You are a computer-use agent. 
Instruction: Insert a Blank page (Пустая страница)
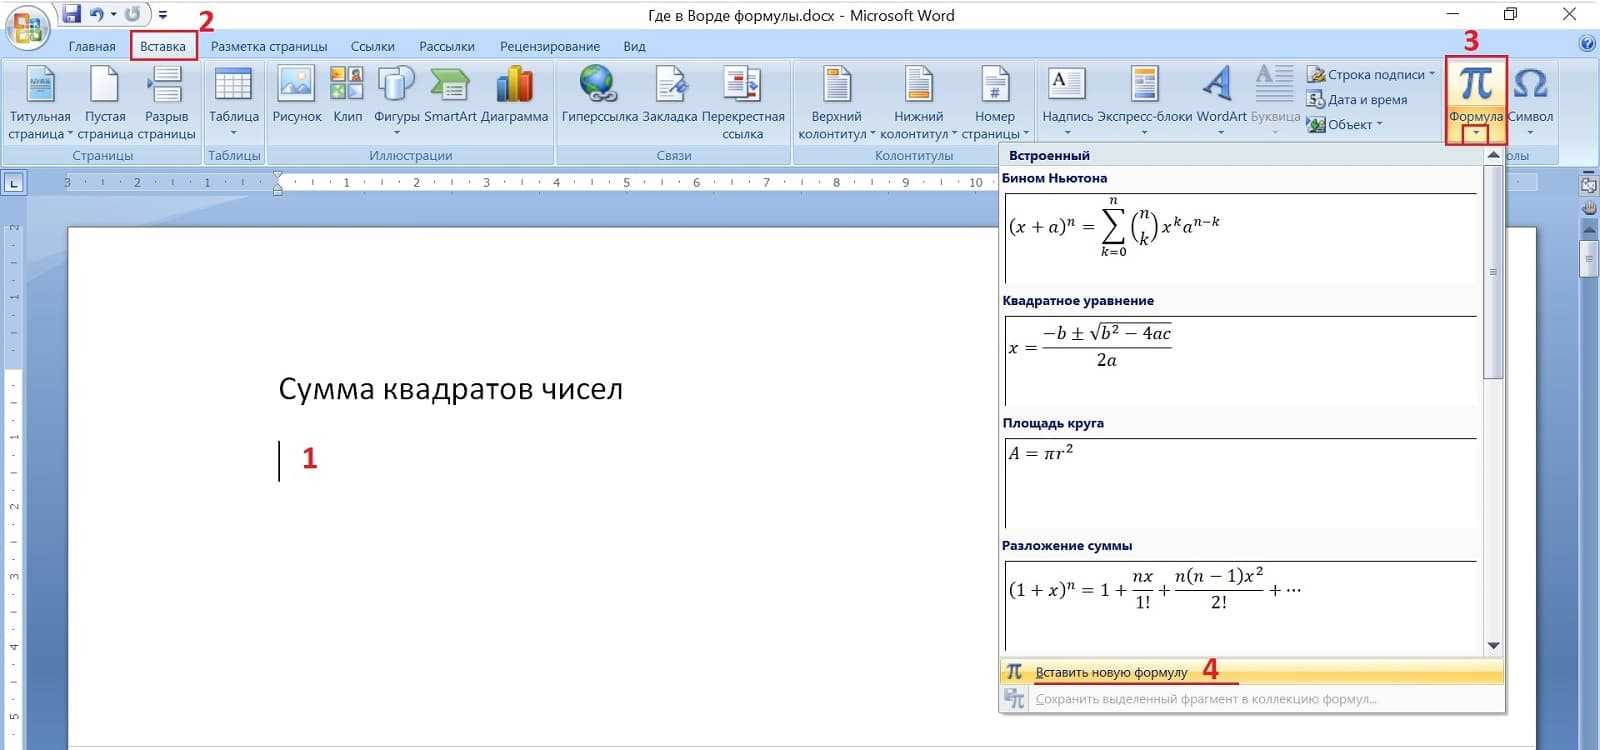(x=105, y=103)
